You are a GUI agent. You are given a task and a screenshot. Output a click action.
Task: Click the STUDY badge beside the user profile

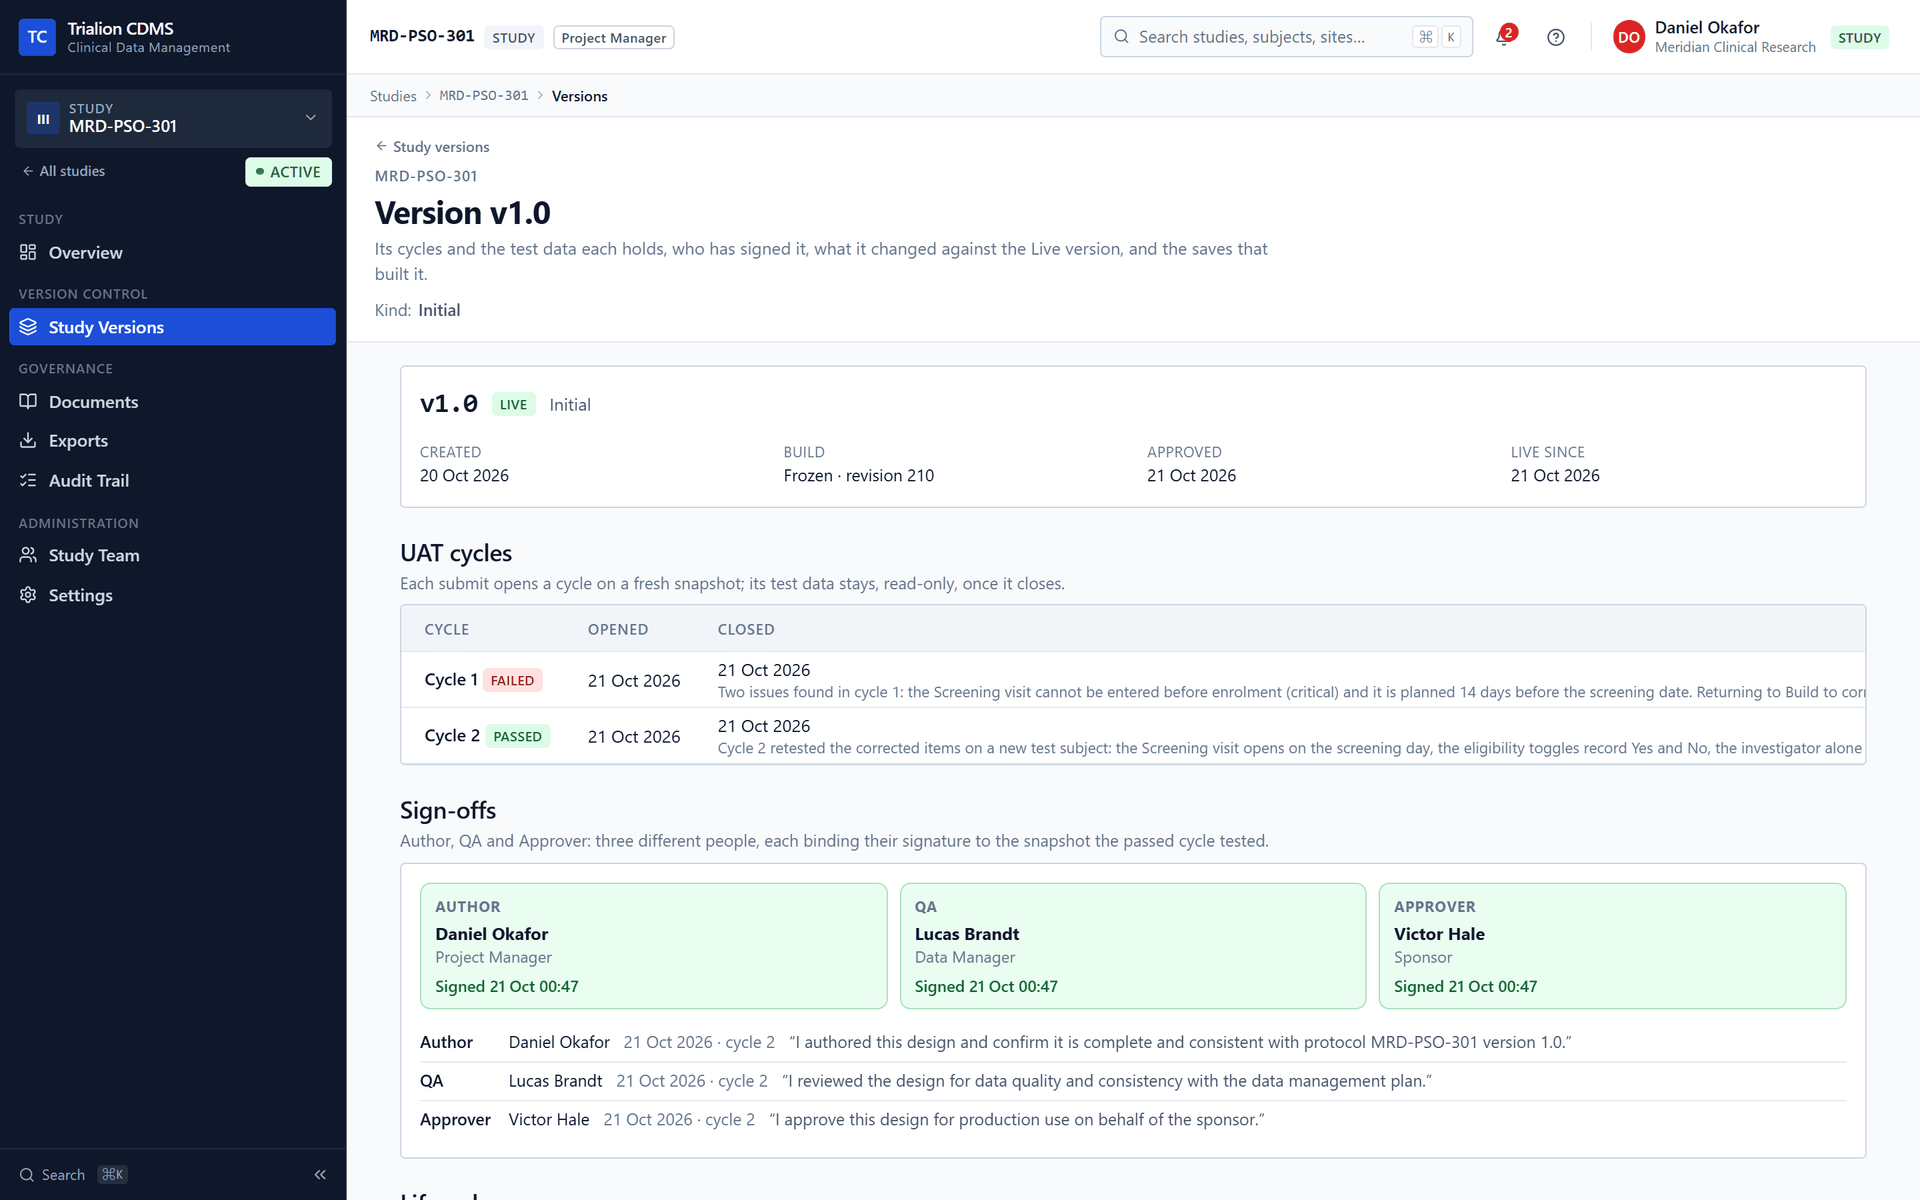pyautogui.click(x=1859, y=38)
